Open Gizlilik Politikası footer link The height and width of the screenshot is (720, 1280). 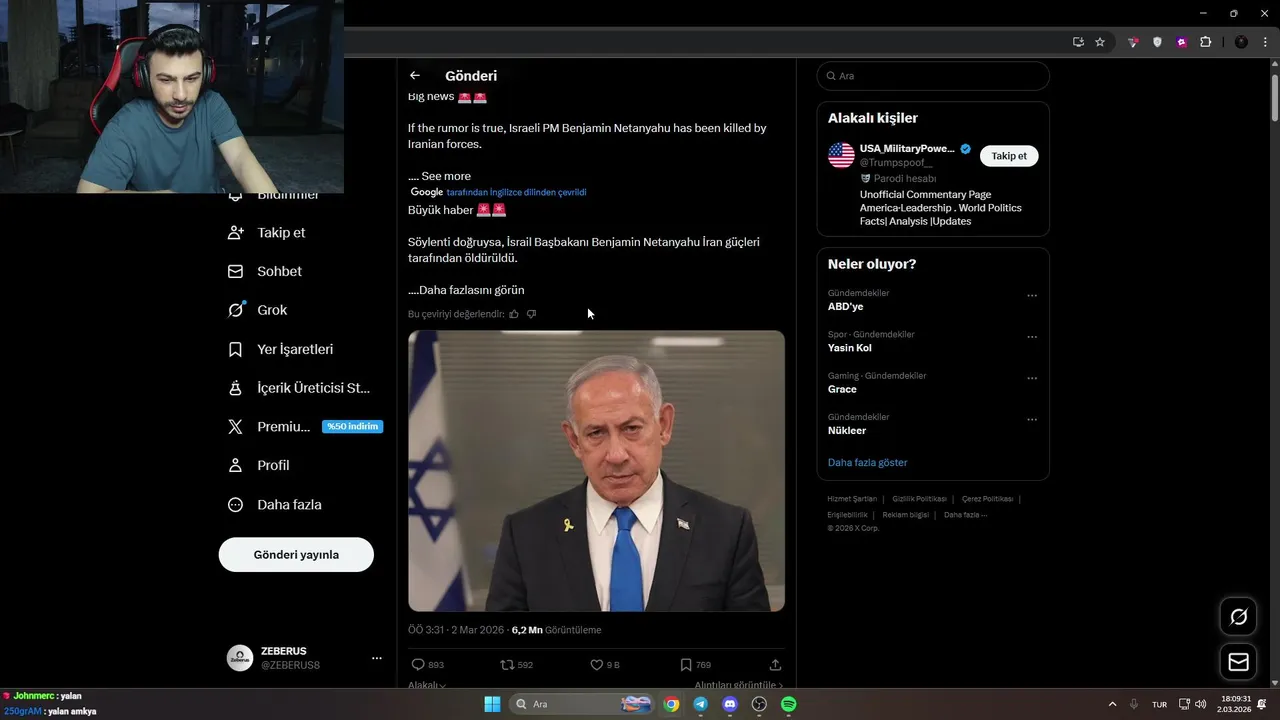tap(919, 499)
